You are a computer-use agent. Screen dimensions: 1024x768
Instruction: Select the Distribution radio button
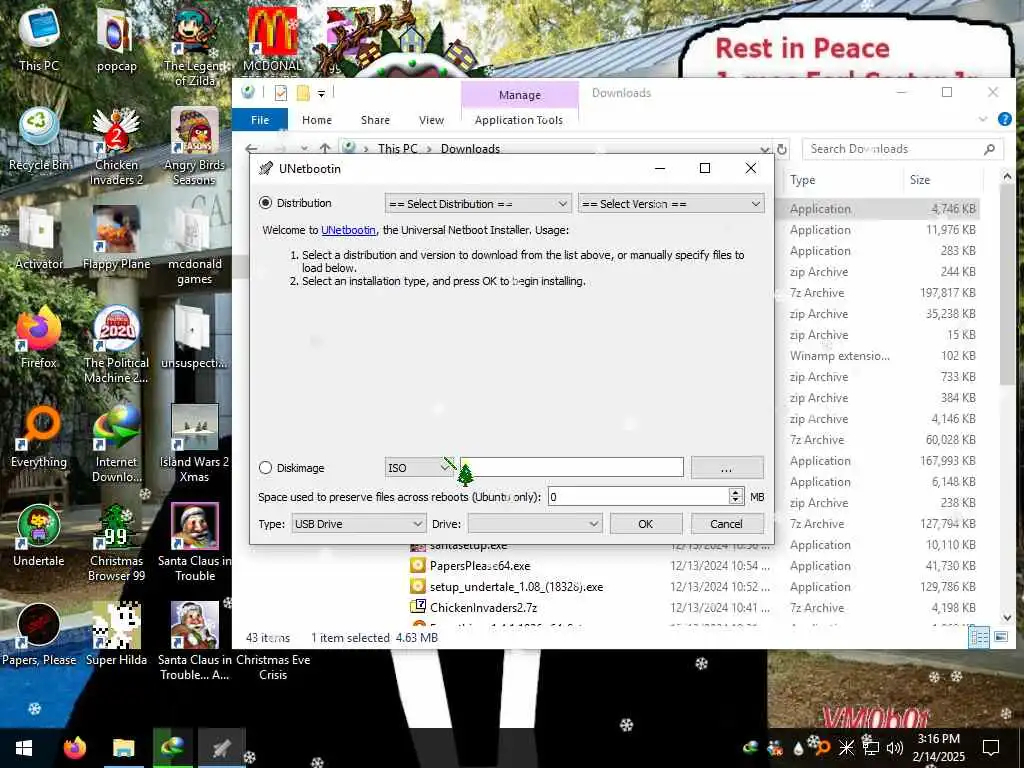click(265, 203)
